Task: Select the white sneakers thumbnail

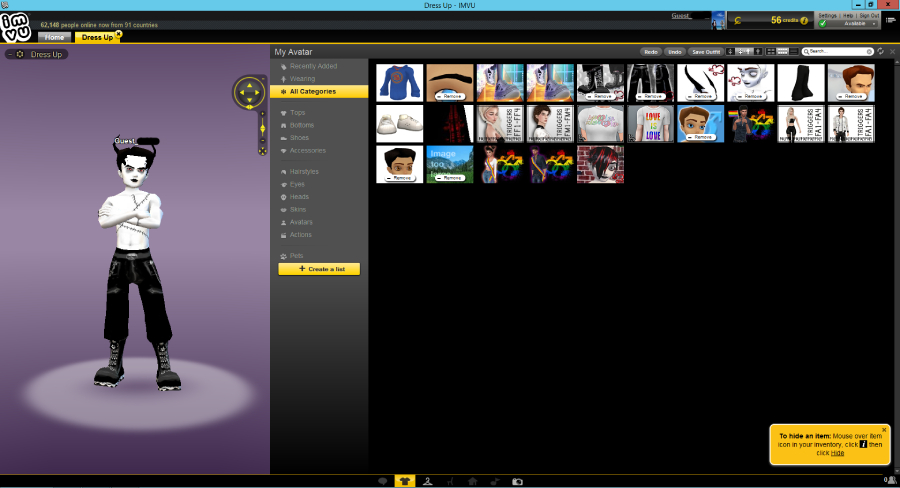Action: (399, 123)
